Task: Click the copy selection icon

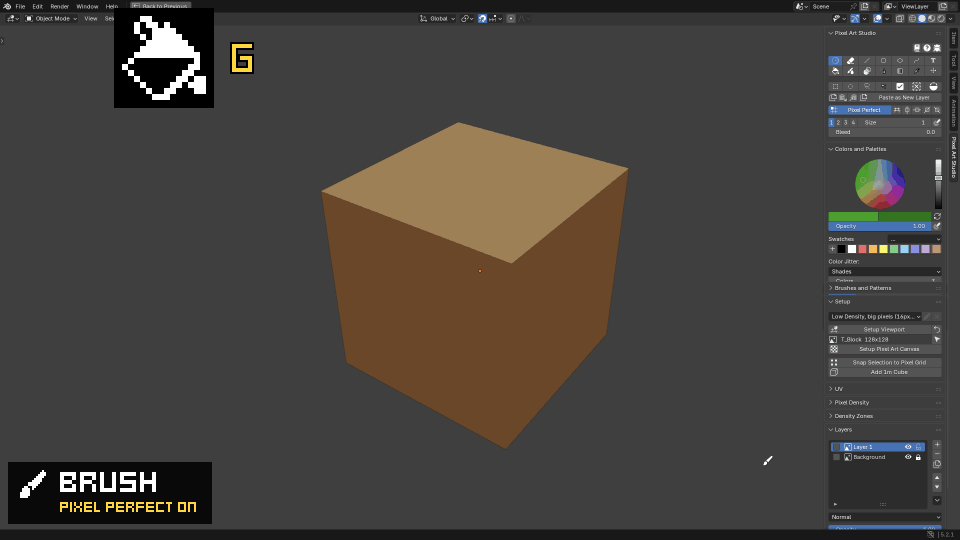Action: point(833,97)
